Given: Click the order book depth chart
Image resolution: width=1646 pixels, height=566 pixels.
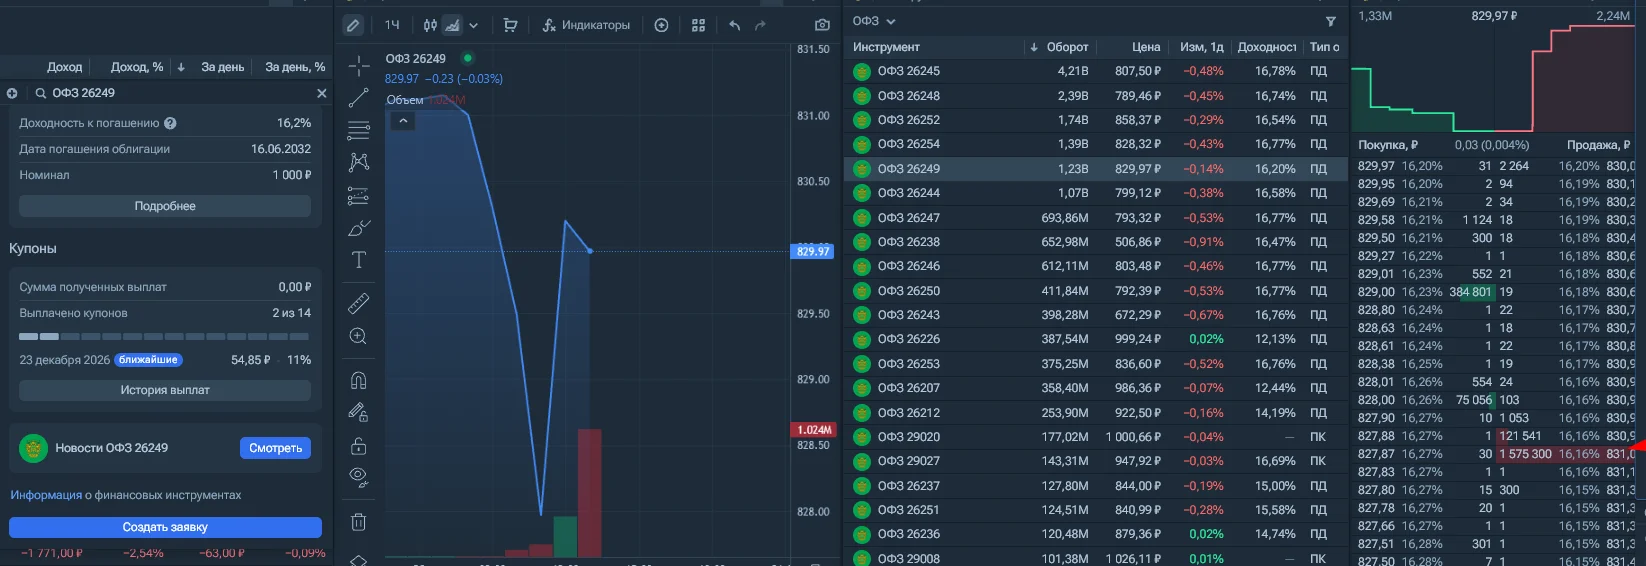Looking at the screenshot, I should [x=1494, y=78].
